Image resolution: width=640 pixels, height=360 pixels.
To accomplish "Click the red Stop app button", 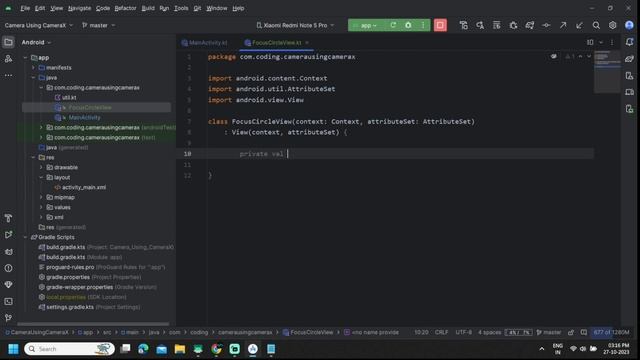I will click(440, 25).
